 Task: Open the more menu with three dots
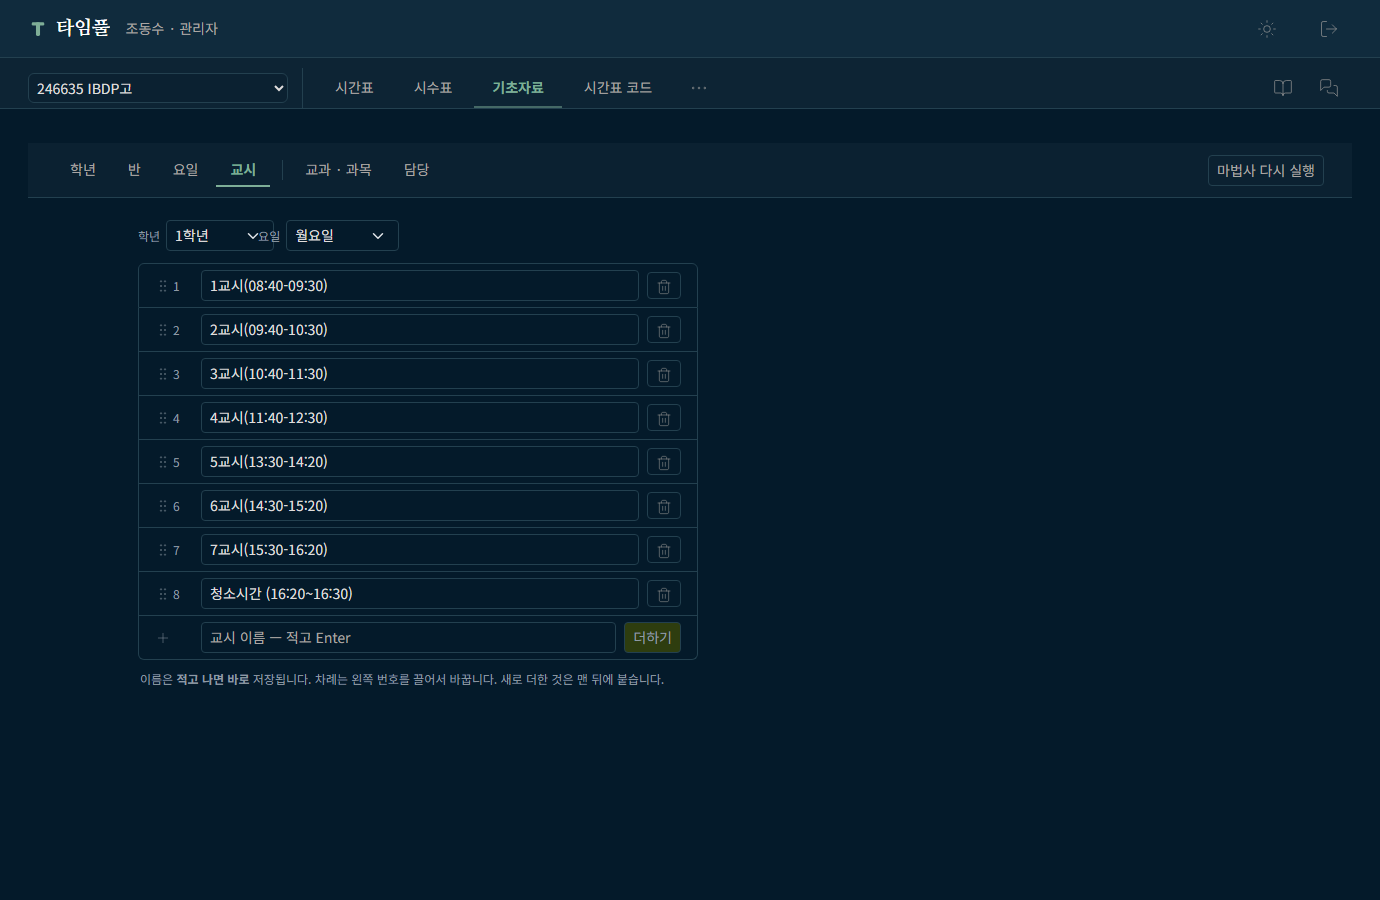click(x=699, y=88)
